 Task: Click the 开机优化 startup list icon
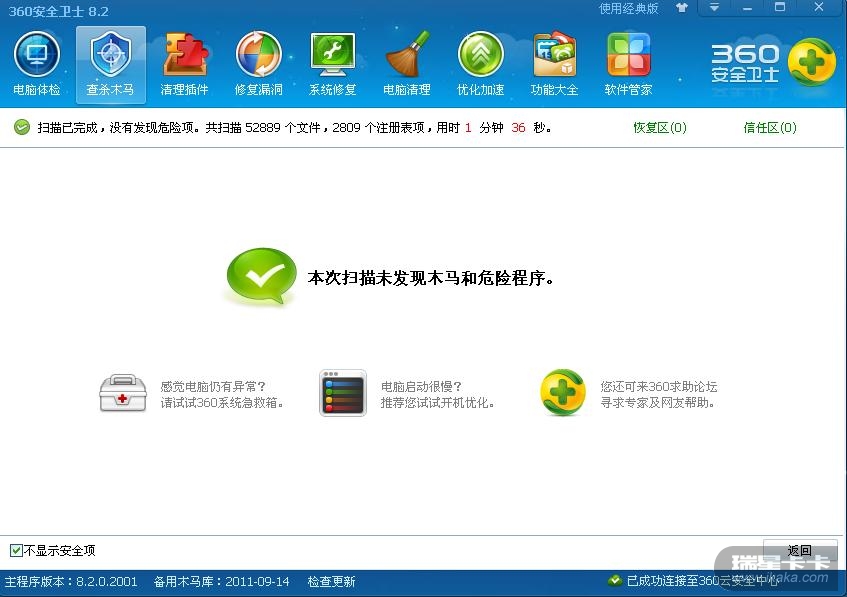(343, 393)
